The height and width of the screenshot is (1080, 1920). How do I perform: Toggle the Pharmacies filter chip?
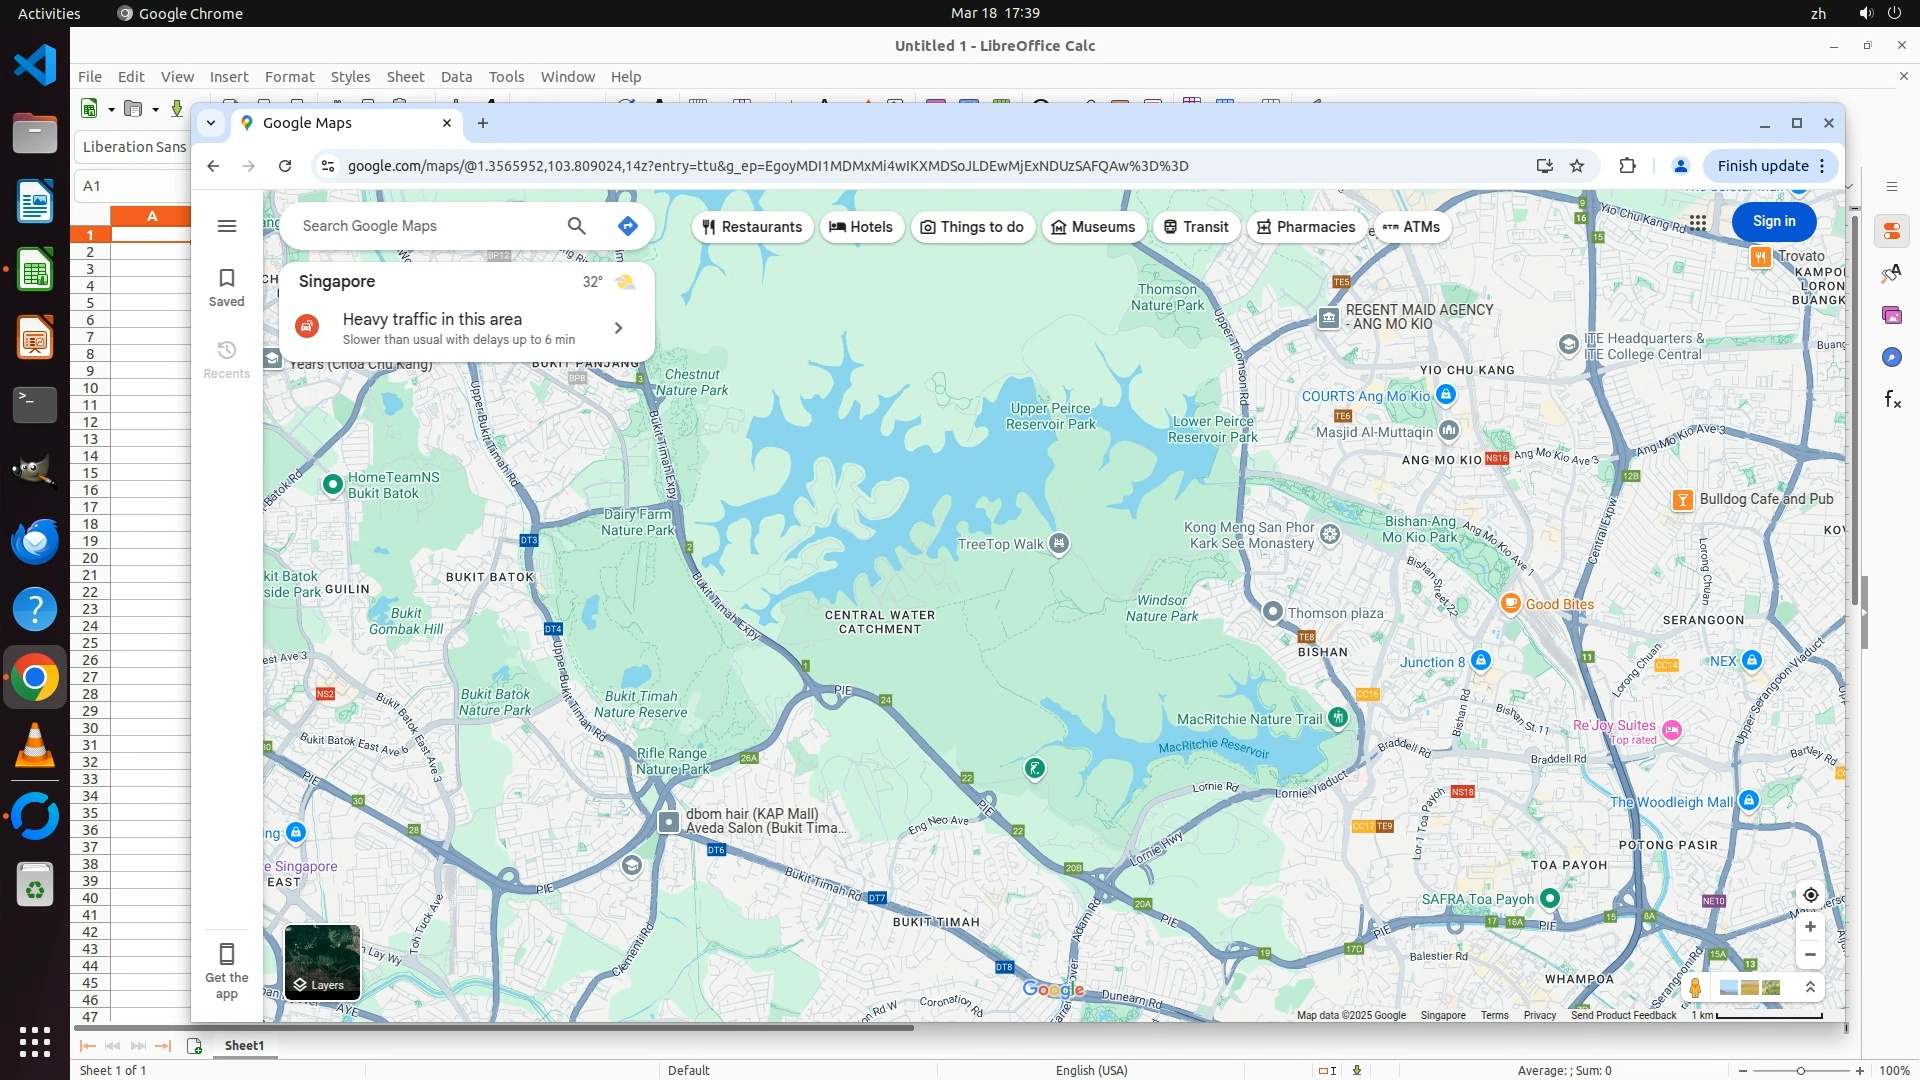coord(1305,227)
